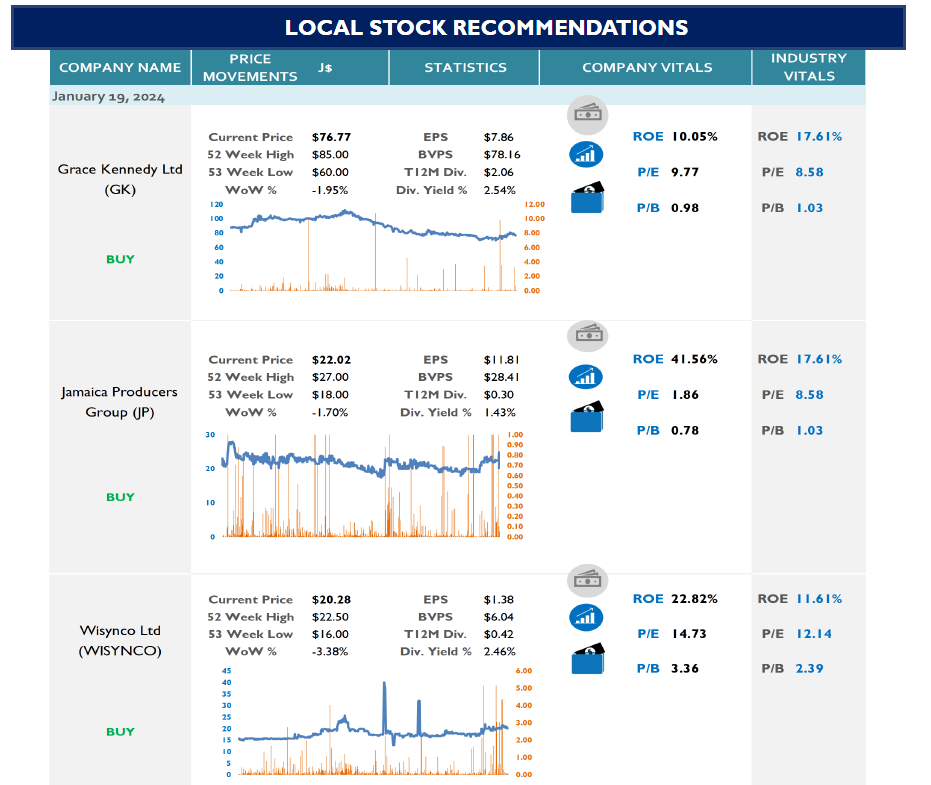931x785 pixels.
Task: Click the $60.00 53 week low value
Action: coord(330,172)
